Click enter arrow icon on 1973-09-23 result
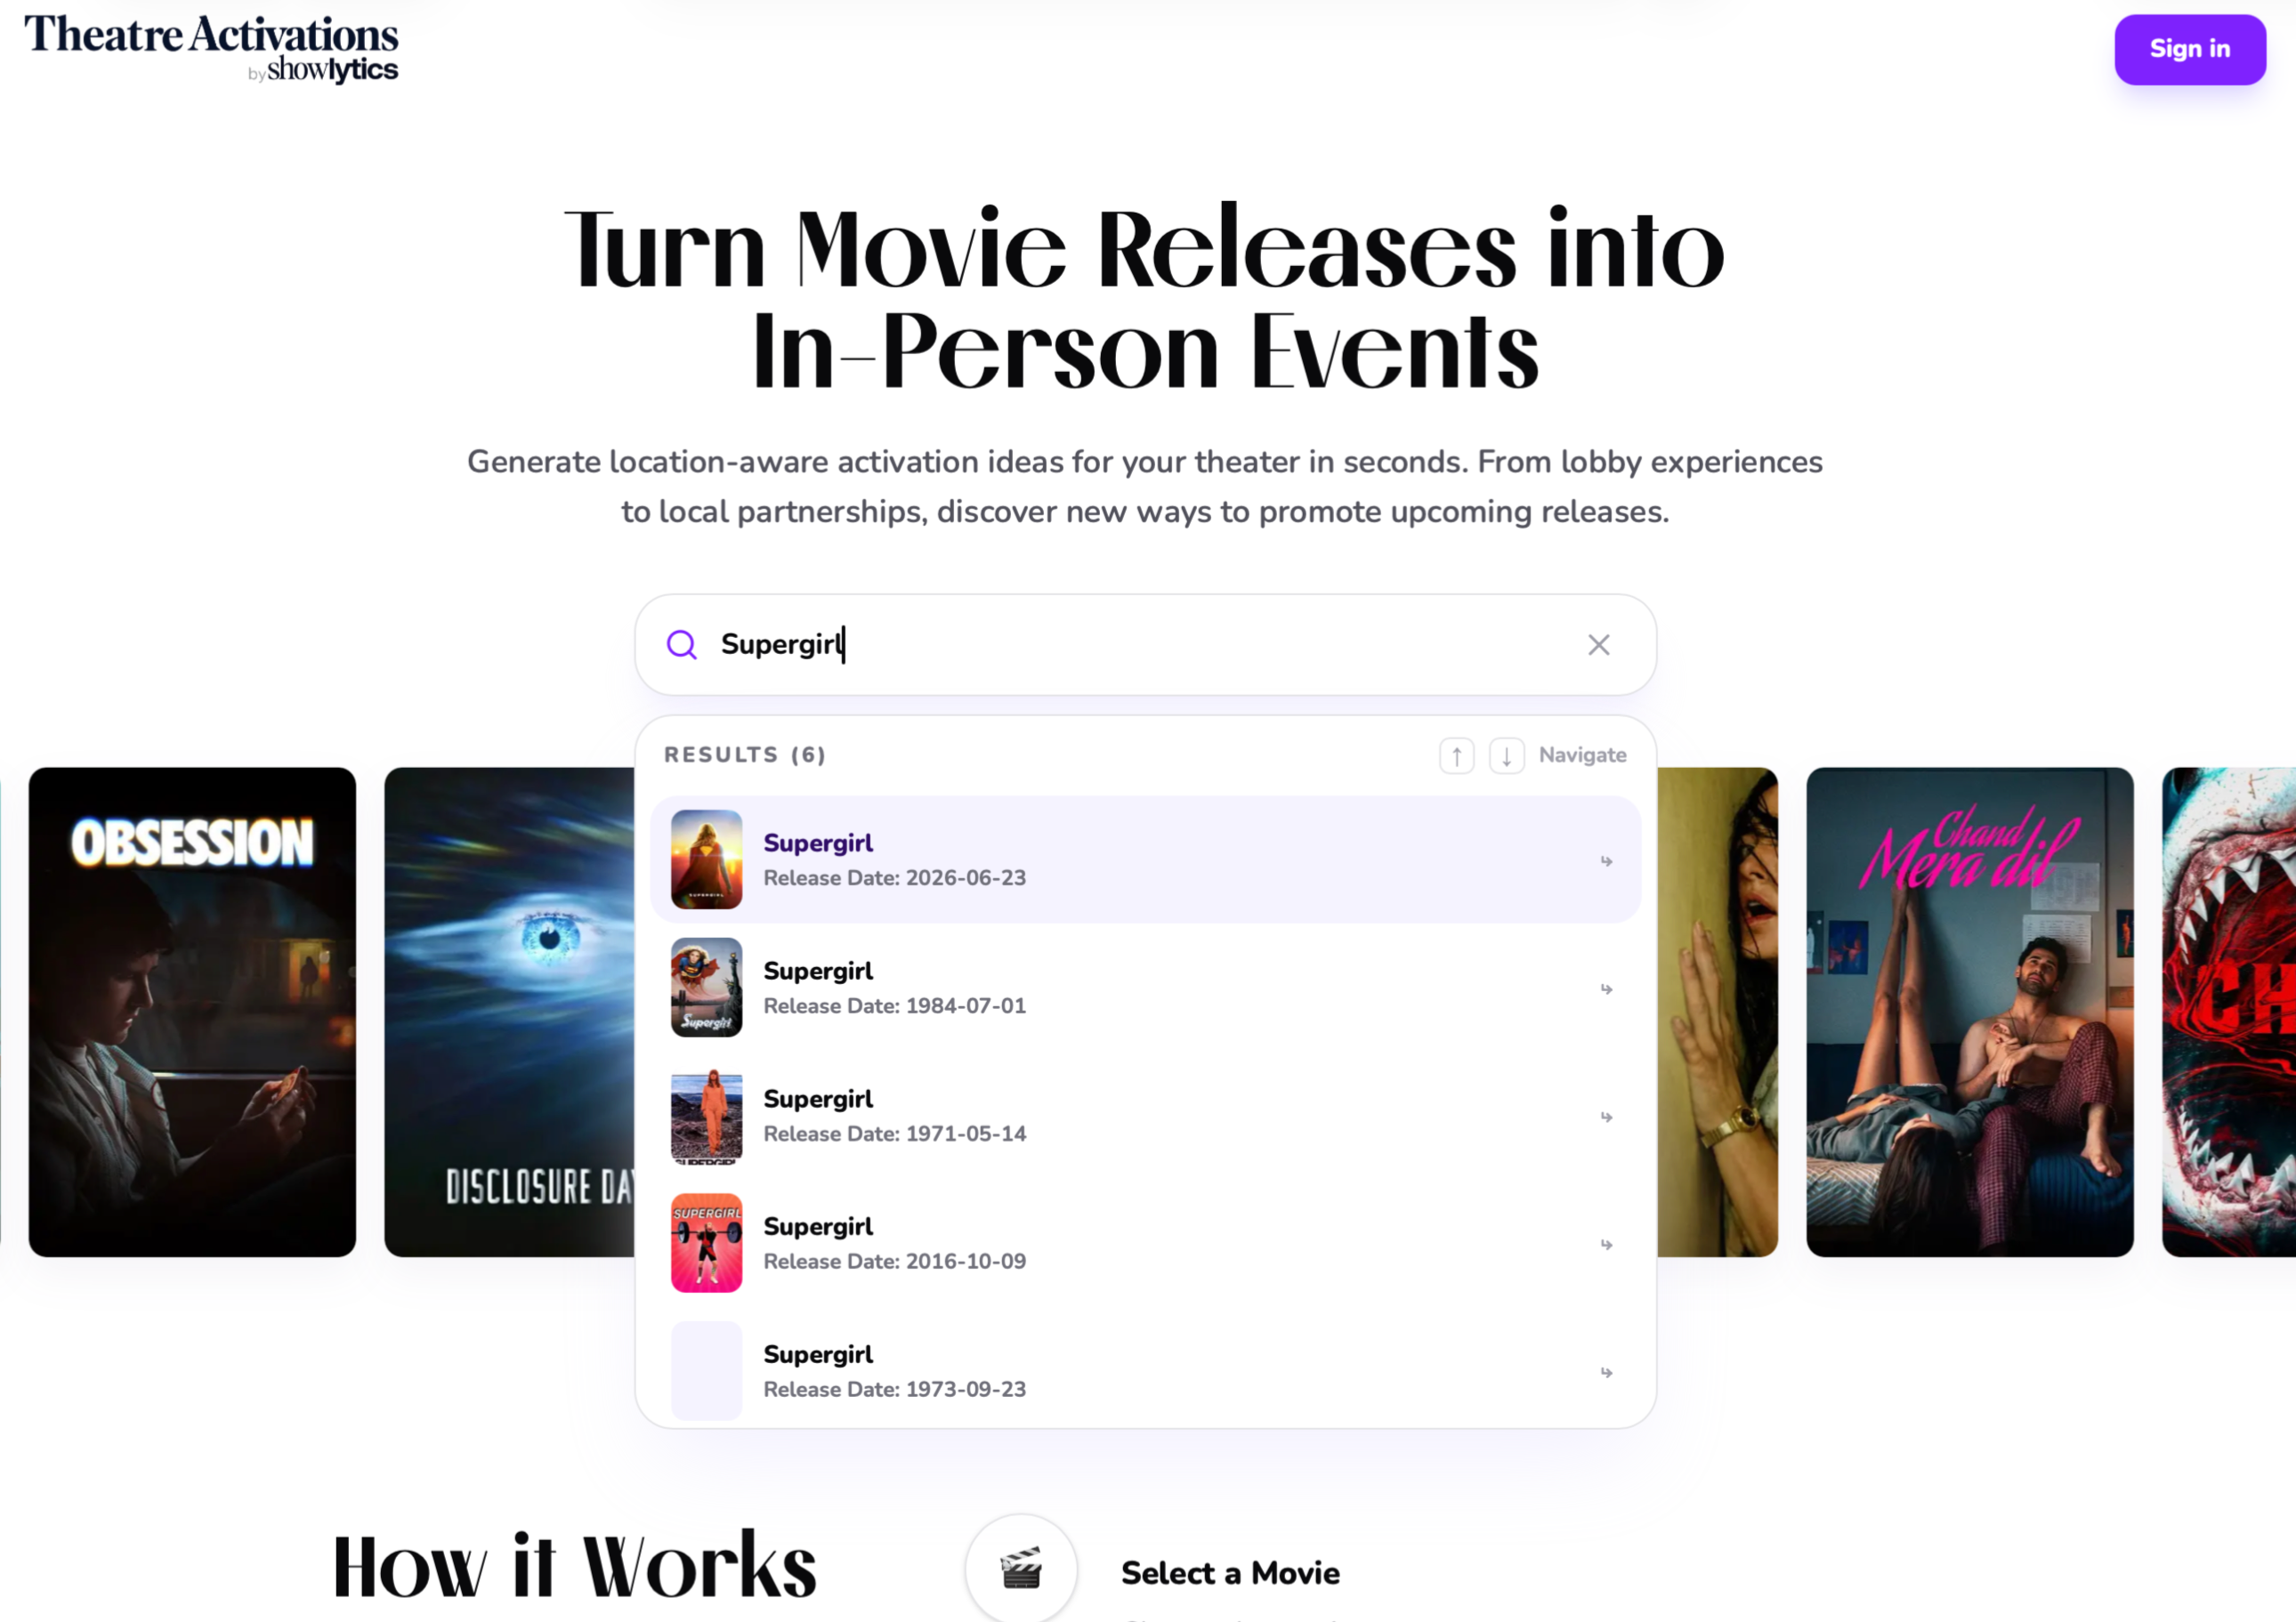Image resolution: width=2296 pixels, height=1622 pixels. pos(1606,1373)
